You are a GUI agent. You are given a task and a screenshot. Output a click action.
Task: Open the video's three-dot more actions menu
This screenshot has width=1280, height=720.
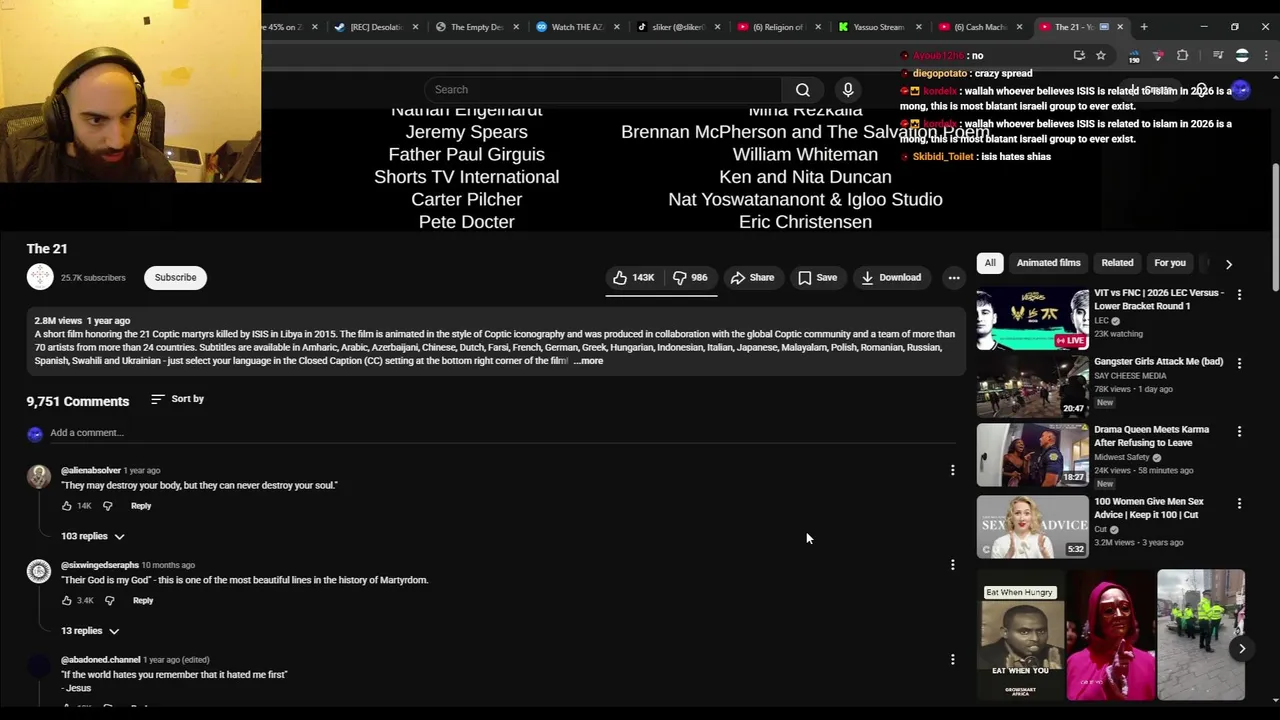click(954, 278)
